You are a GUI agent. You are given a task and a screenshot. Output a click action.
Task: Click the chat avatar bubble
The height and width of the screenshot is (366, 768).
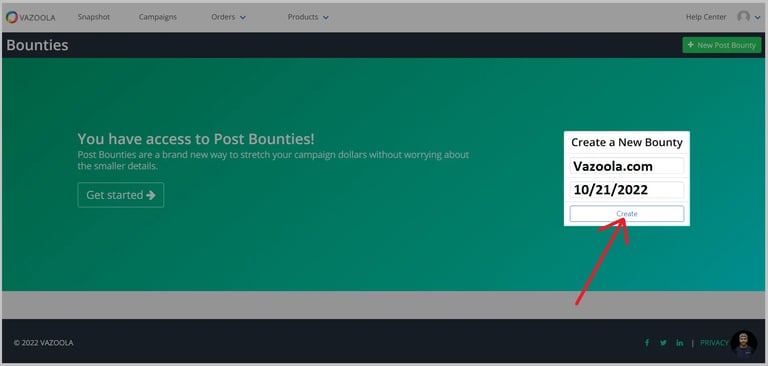pyautogui.click(x=744, y=343)
